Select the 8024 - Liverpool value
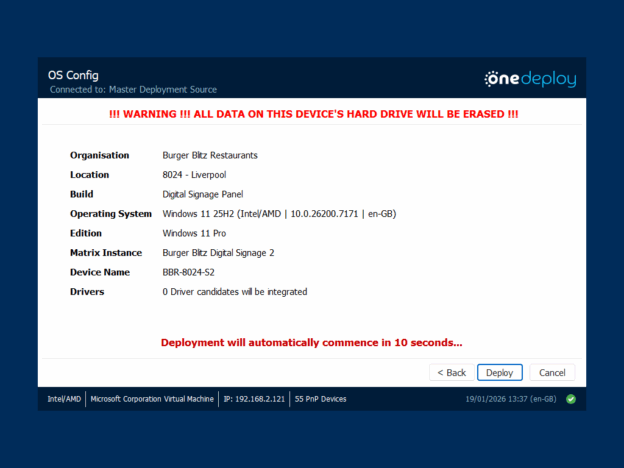Viewport: 624px width, 468px height. 194,175
